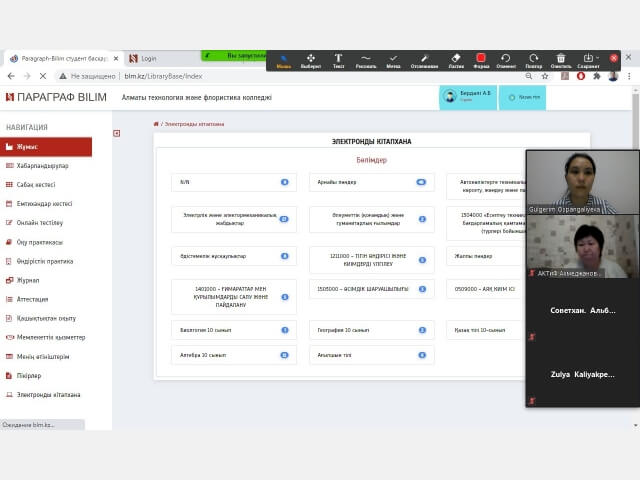The image size is (640, 480).
Task: Open the user profile menu
Action: click(x=468, y=98)
